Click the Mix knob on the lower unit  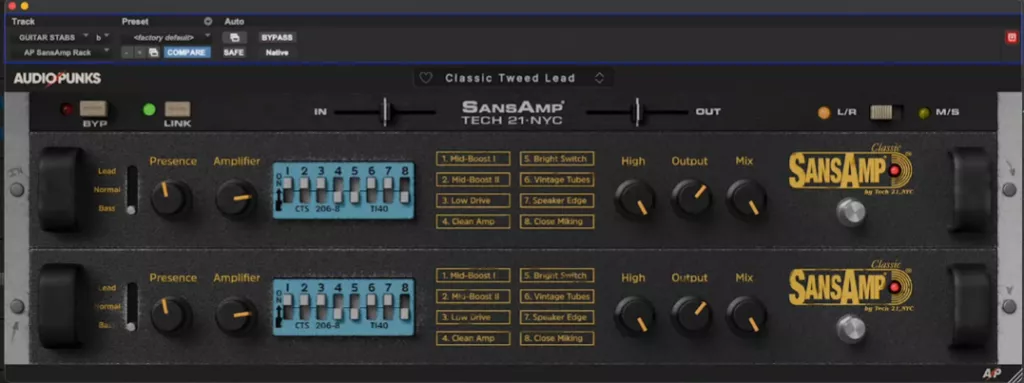(746, 316)
